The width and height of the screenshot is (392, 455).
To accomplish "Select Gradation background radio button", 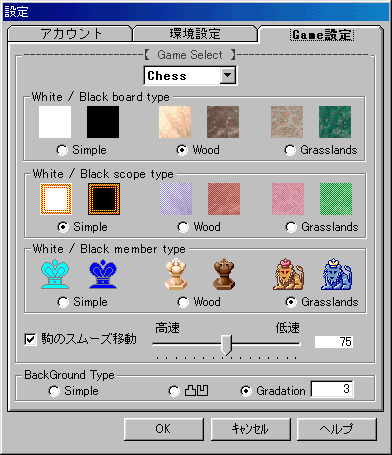I will [246, 391].
